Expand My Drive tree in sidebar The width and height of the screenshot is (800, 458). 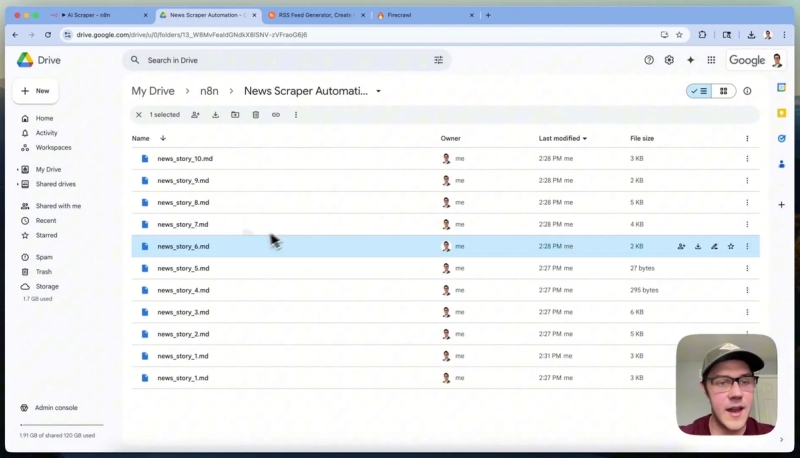pos(18,169)
